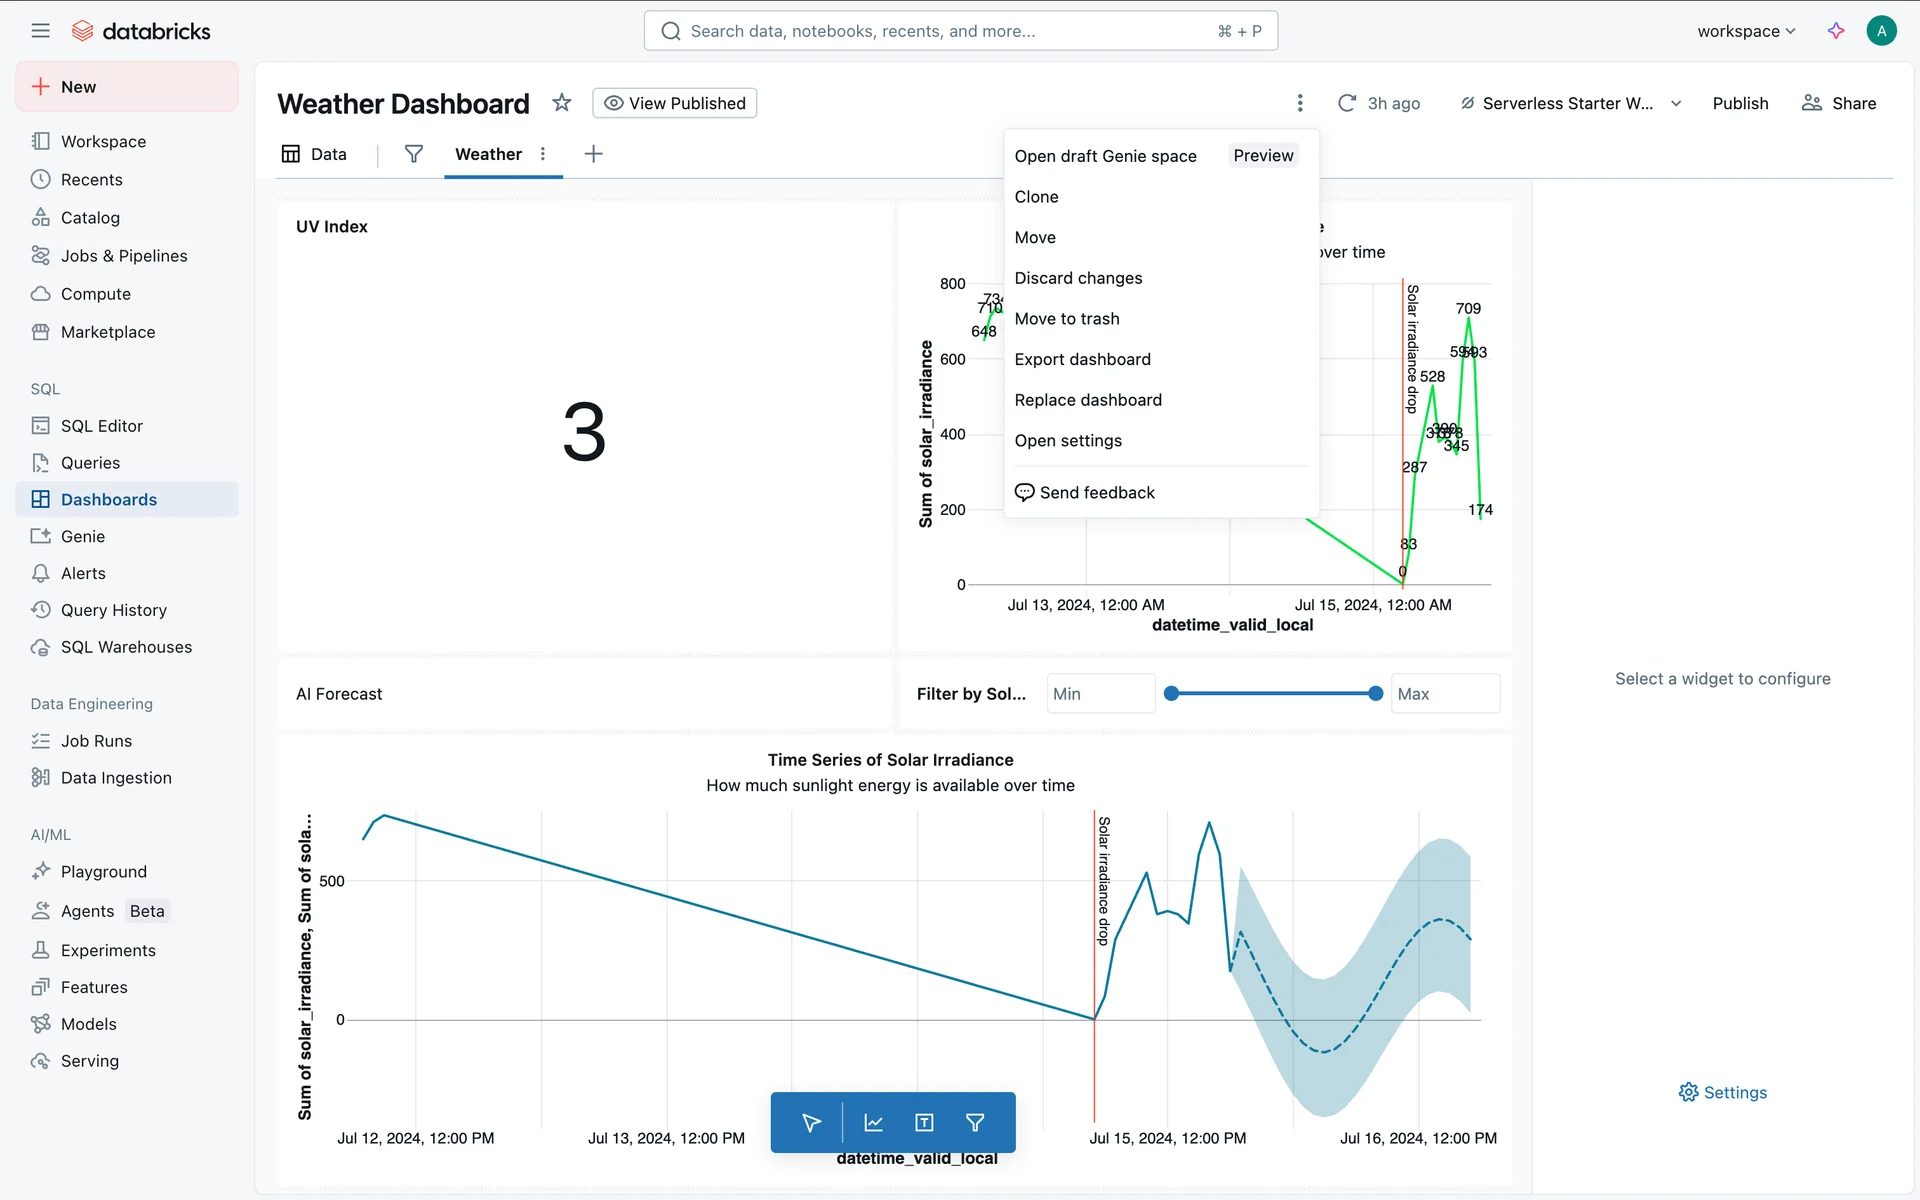The height and width of the screenshot is (1200, 1920).
Task: Click the hamburger menu icon
Action: pos(40,31)
